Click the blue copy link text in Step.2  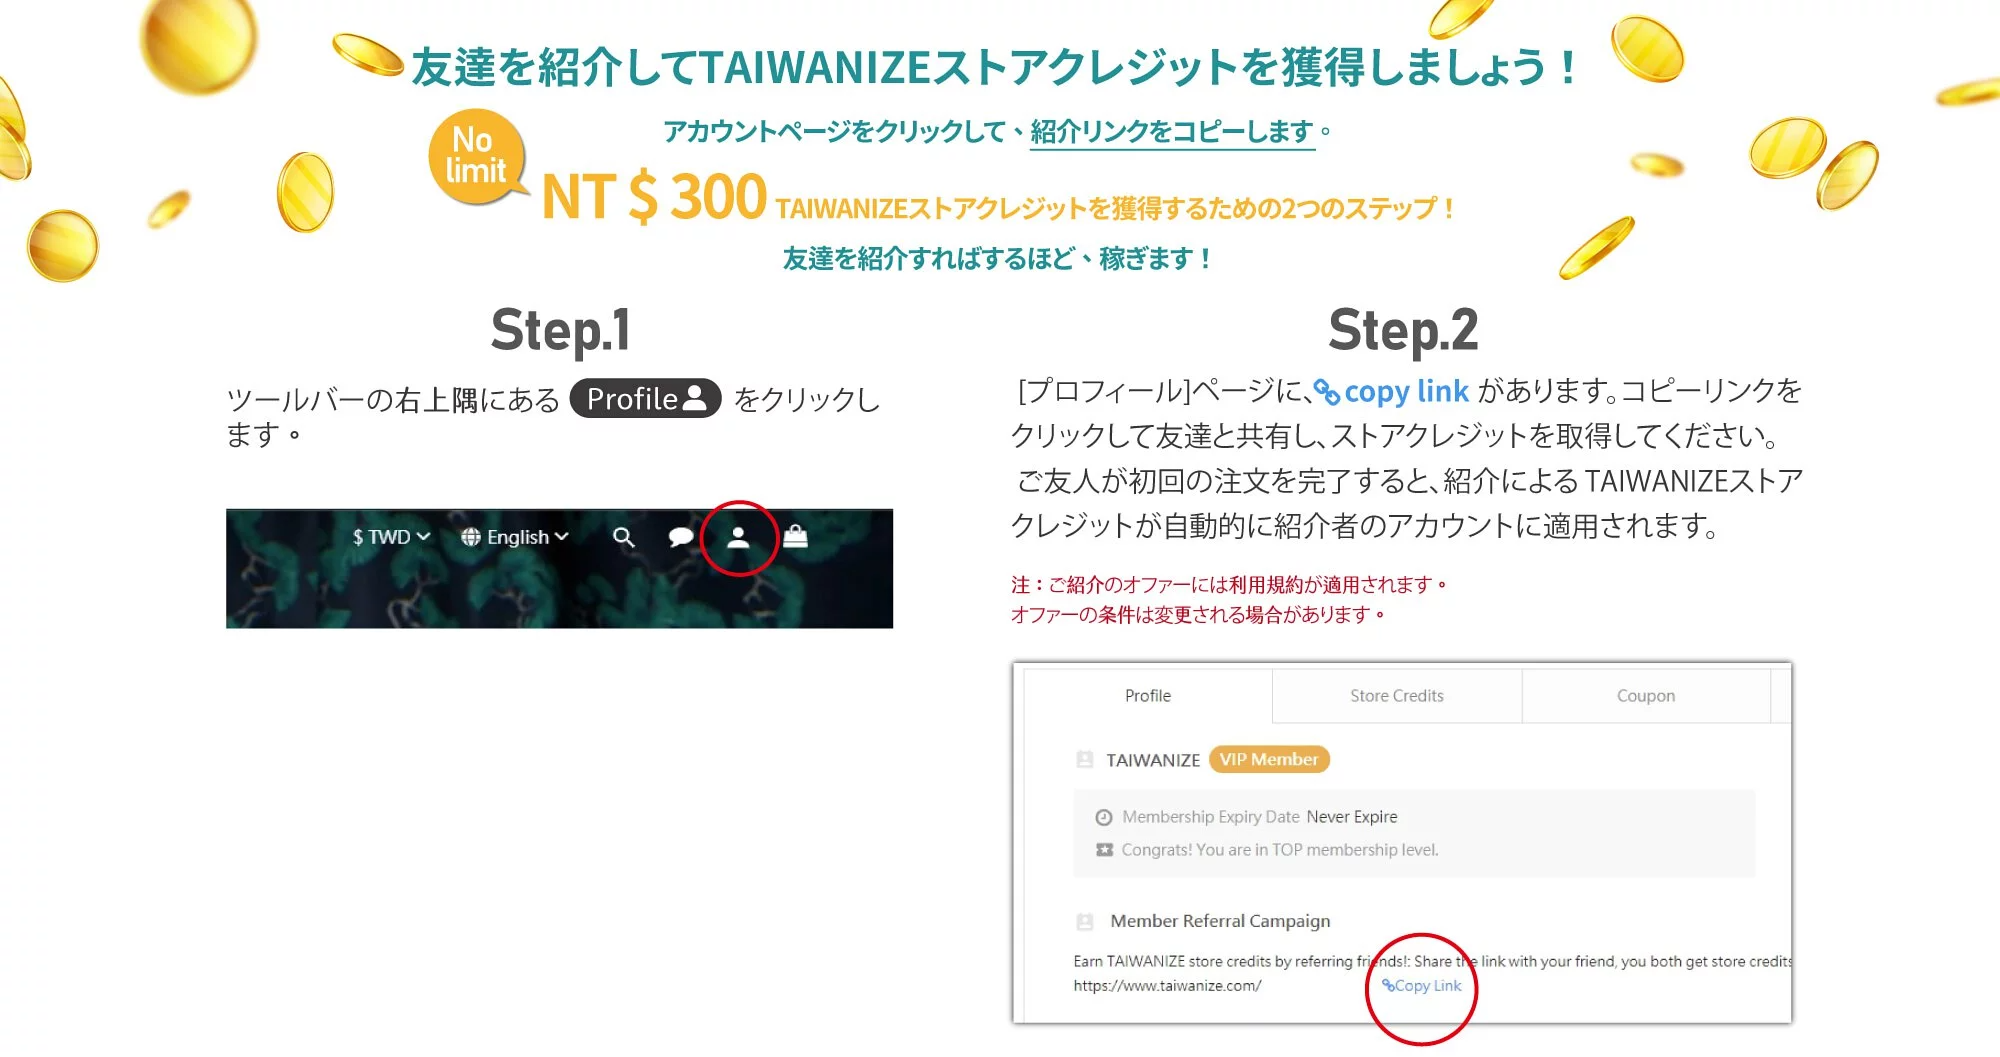tap(1392, 391)
